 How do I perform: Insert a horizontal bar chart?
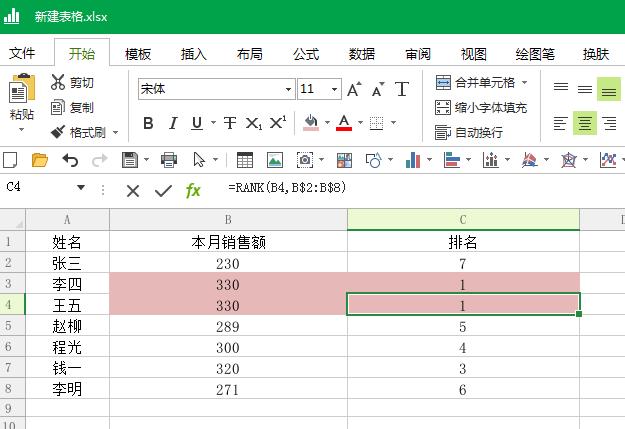[x=452, y=160]
